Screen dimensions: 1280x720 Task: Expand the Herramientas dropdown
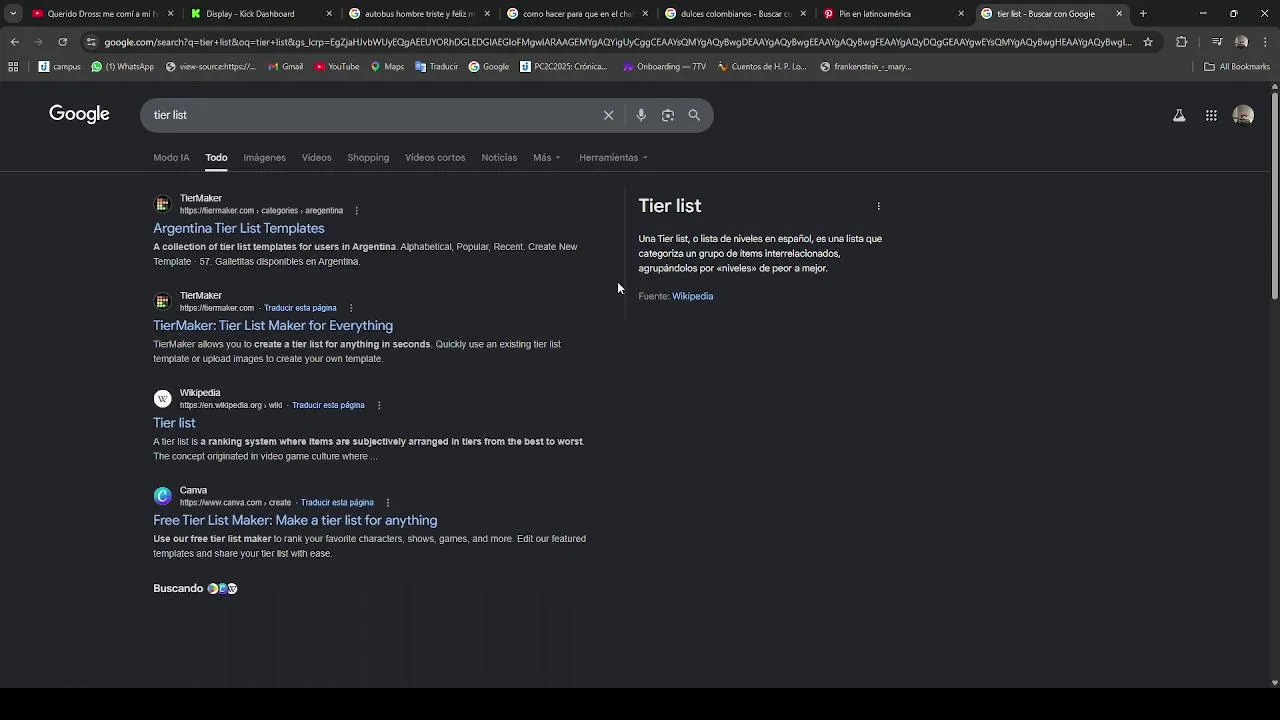click(613, 158)
